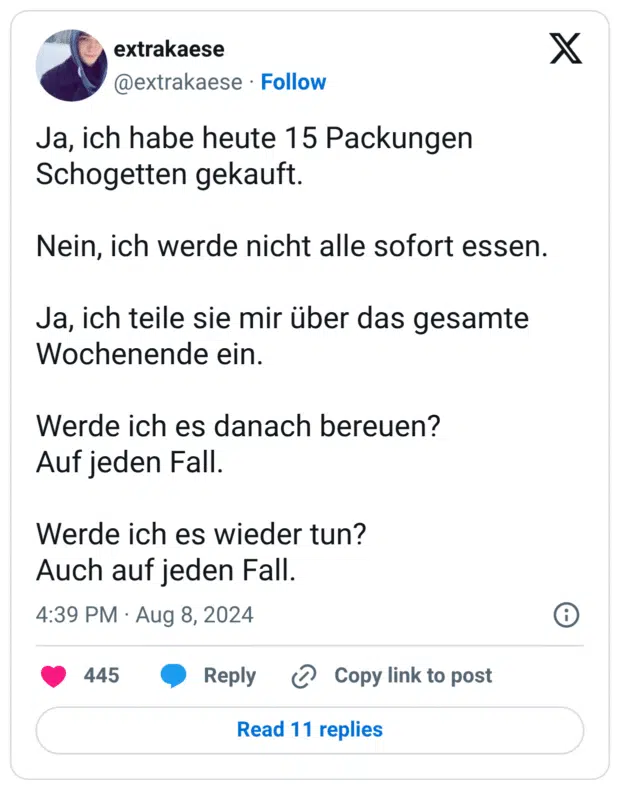Click the chain link icon
The width and height of the screenshot is (620, 790).
(x=303, y=677)
